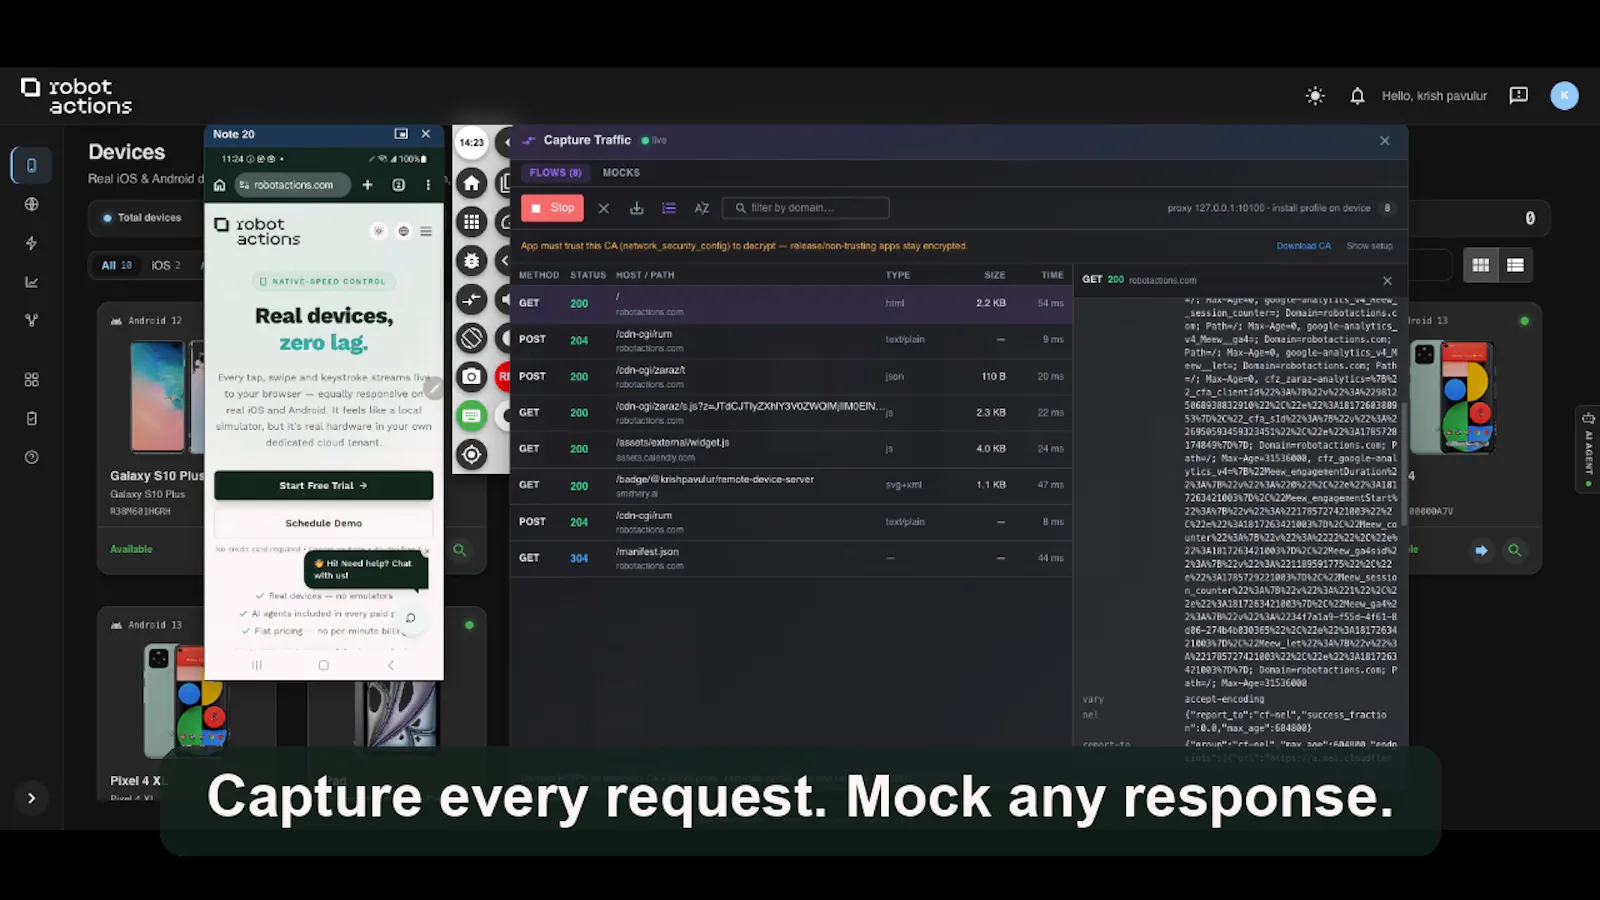Select the GET /manifest.json flow row
Screen dimensions: 1600x900
(x=791, y=558)
